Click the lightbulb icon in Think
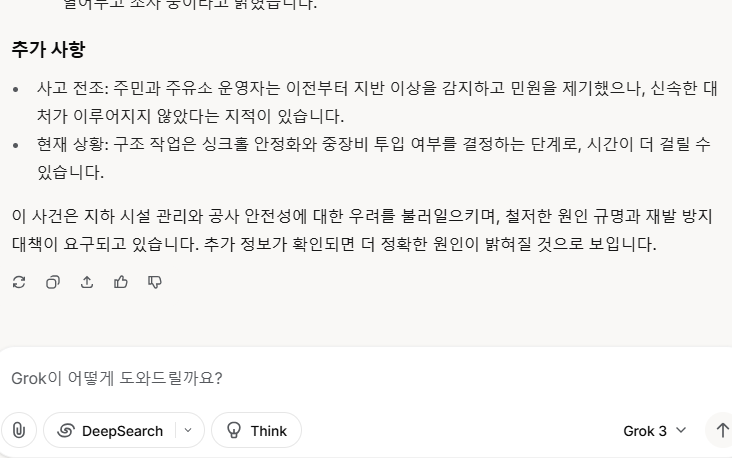The image size is (732, 458). 234,430
